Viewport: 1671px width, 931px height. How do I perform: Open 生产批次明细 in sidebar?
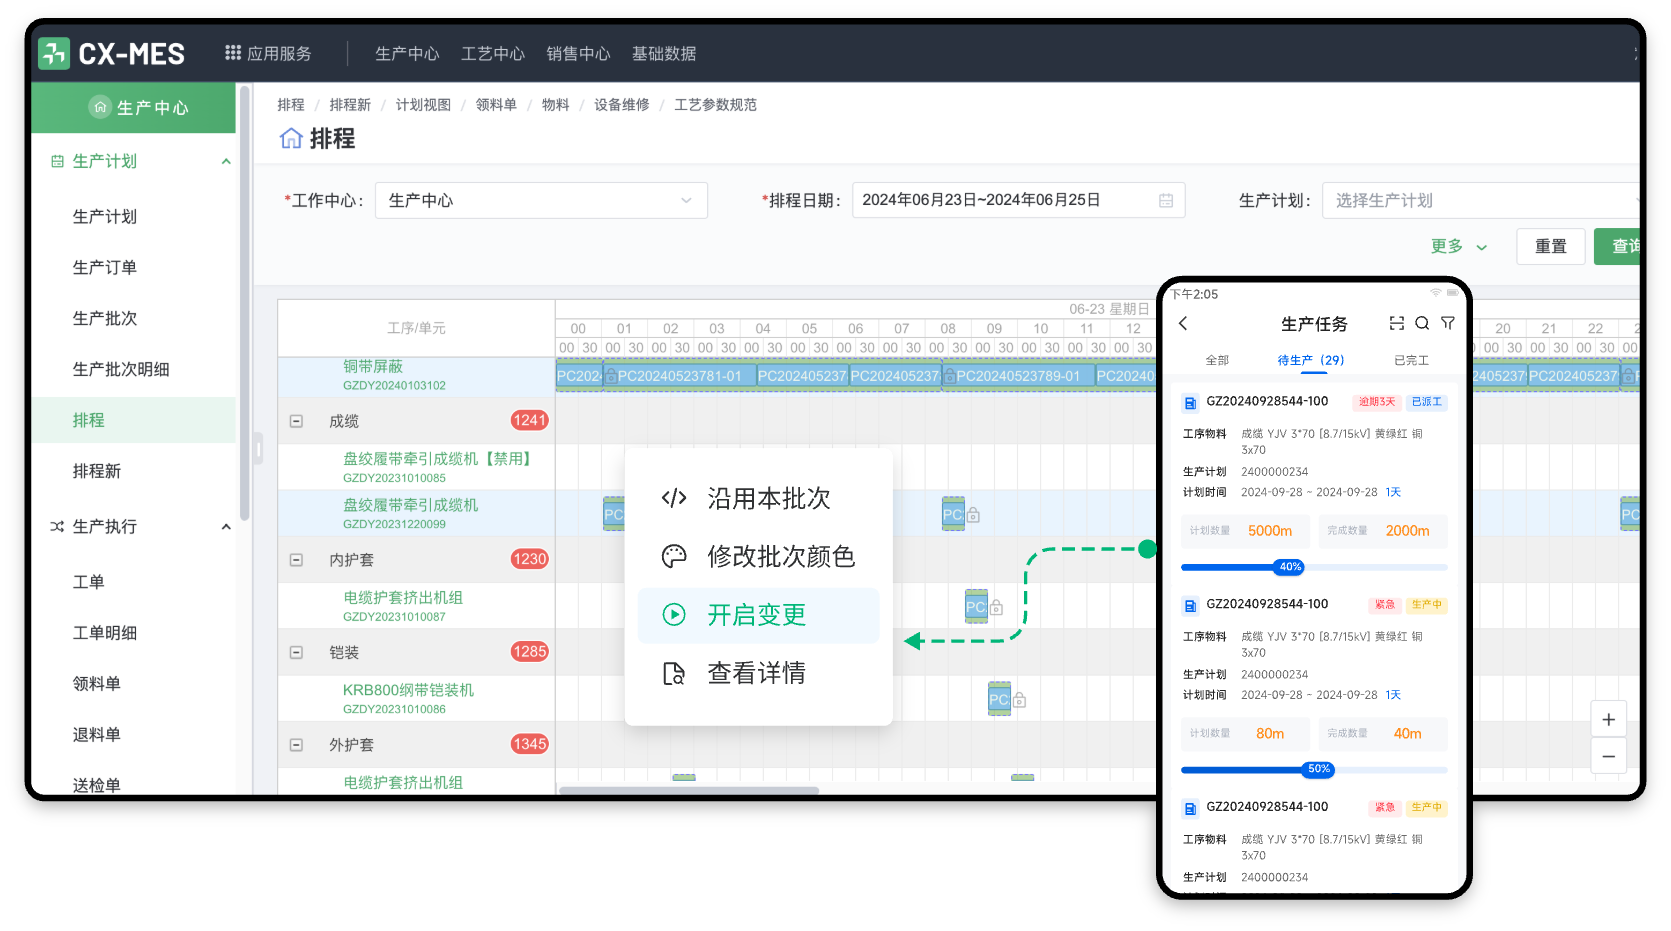(x=121, y=369)
